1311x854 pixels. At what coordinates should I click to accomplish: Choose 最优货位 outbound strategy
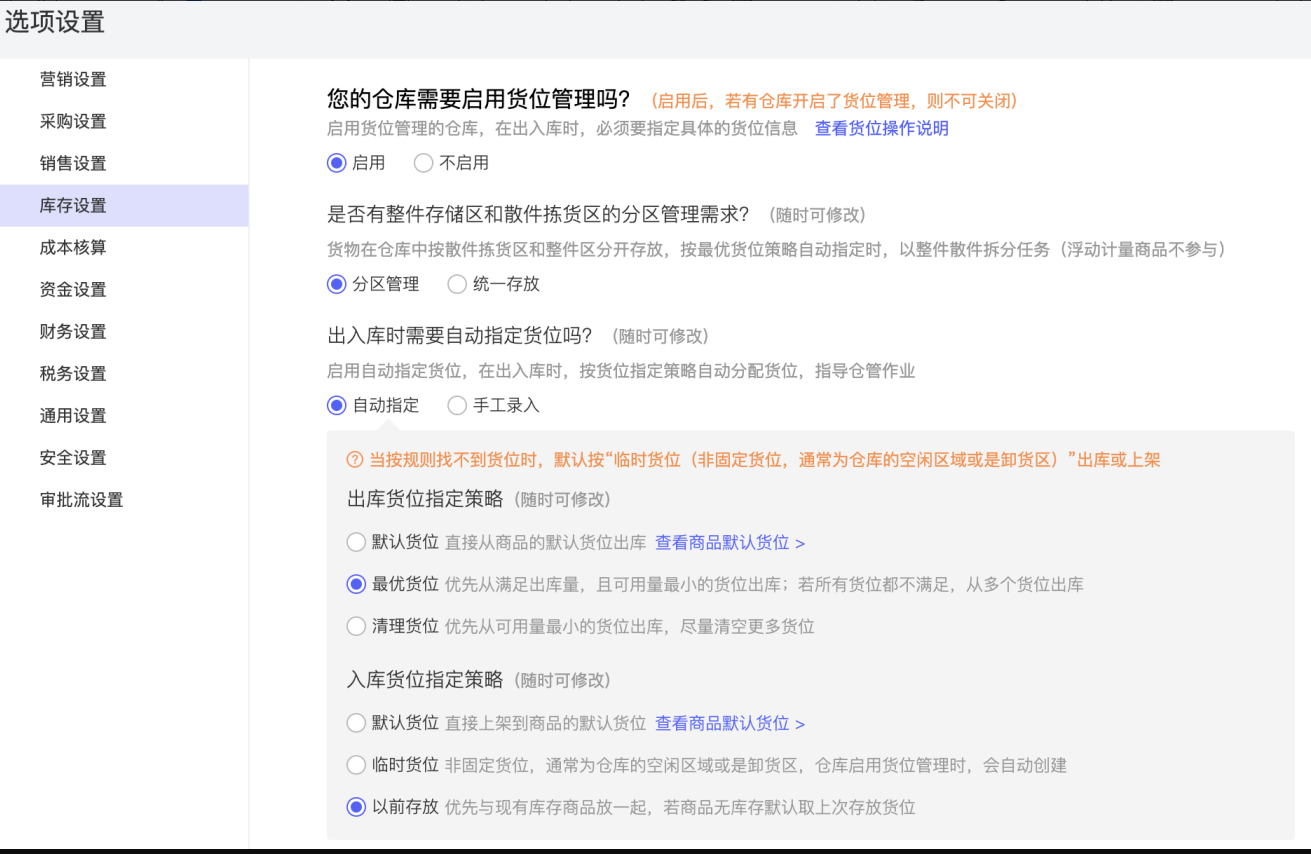point(356,584)
